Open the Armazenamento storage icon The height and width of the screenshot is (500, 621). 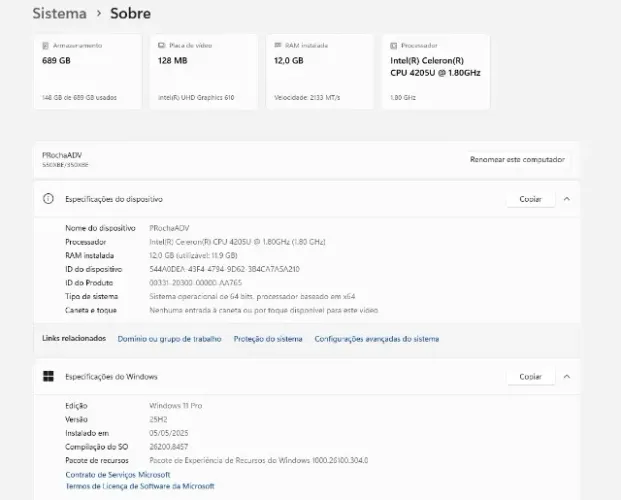(x=46, y=46)
